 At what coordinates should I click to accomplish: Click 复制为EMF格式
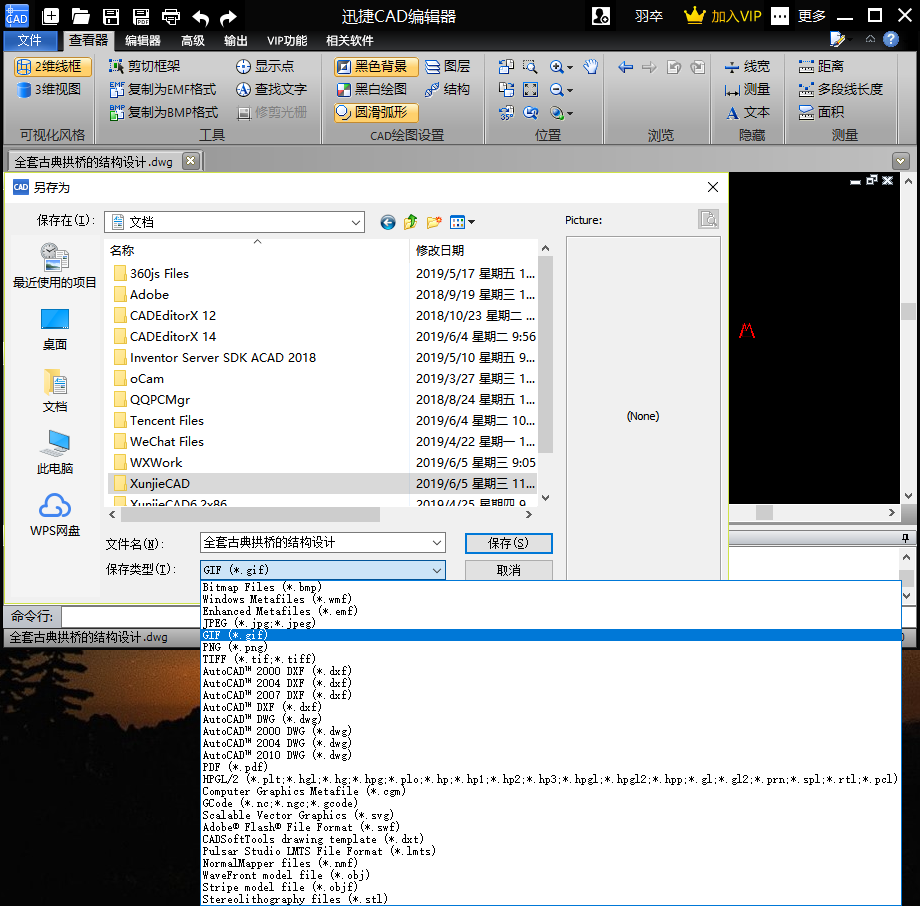[163, 89]
